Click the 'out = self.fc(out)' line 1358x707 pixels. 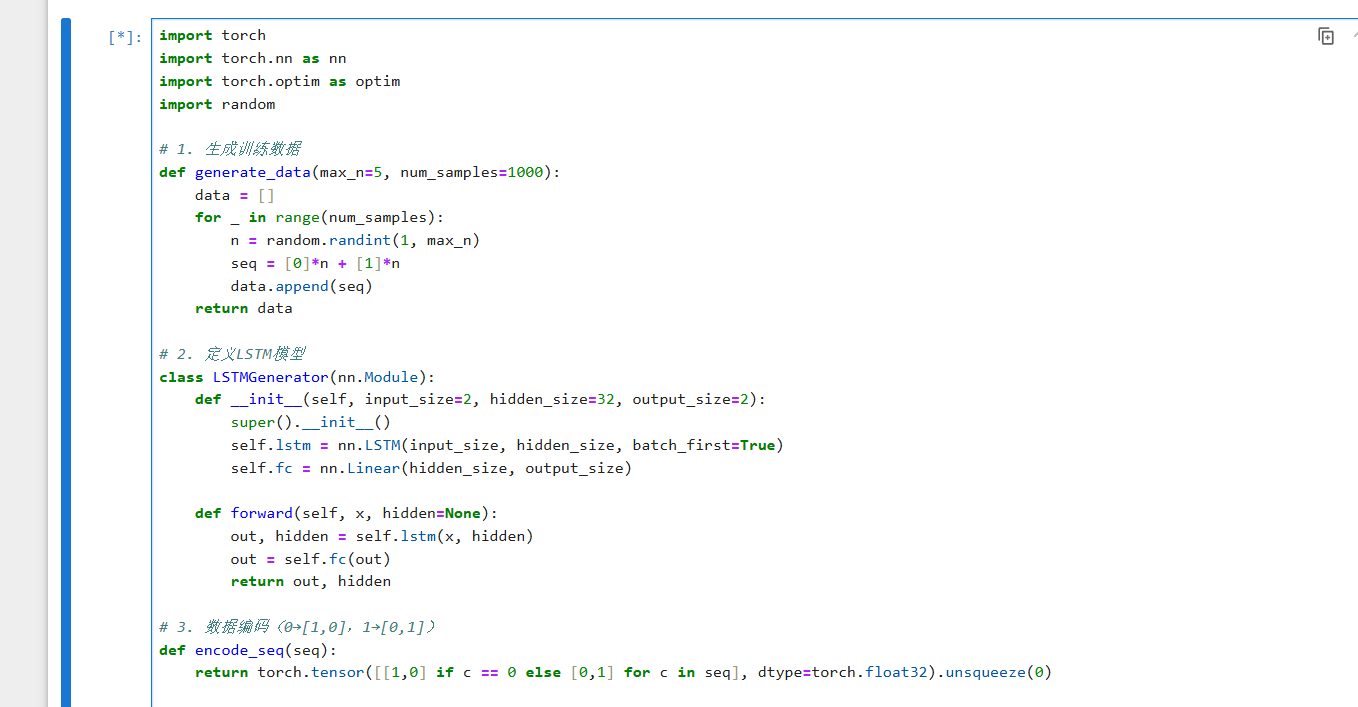coord(310,559)
